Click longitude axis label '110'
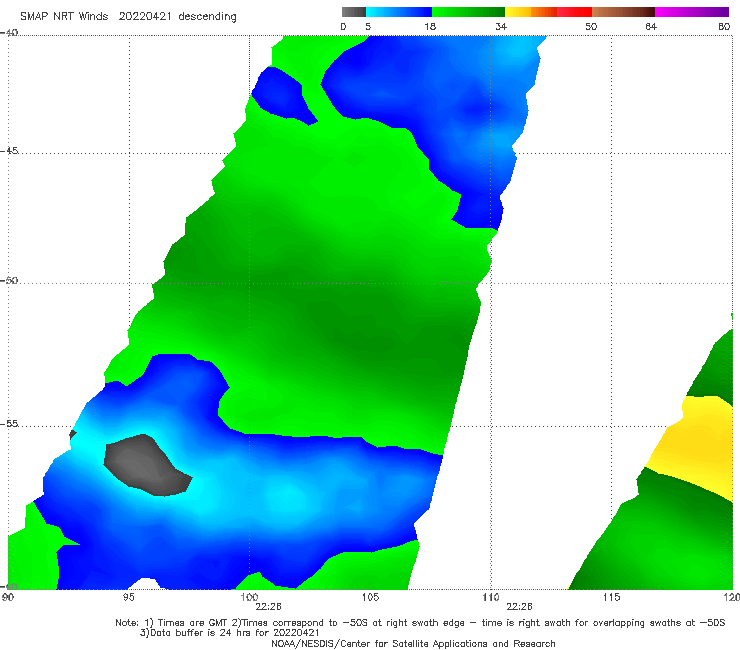Viewport: 740px width, 650px height. (491, 598)
